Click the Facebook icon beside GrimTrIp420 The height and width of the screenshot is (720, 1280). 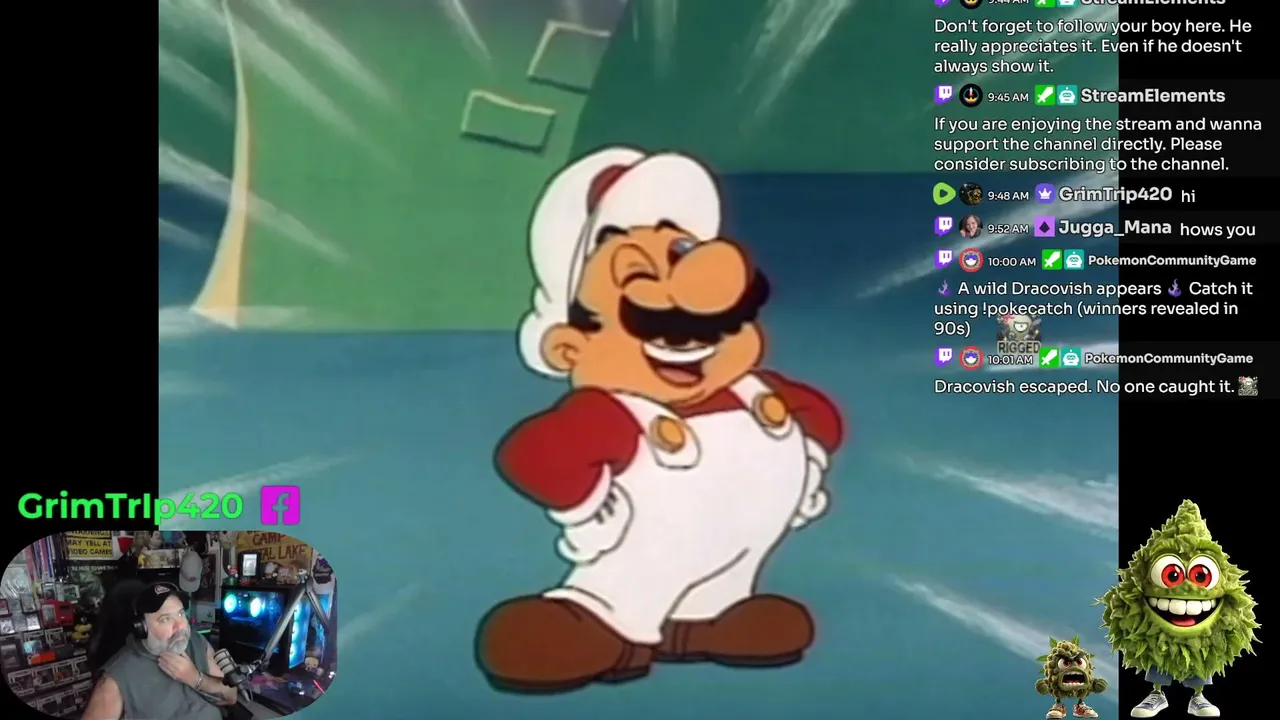pos(280,506)
